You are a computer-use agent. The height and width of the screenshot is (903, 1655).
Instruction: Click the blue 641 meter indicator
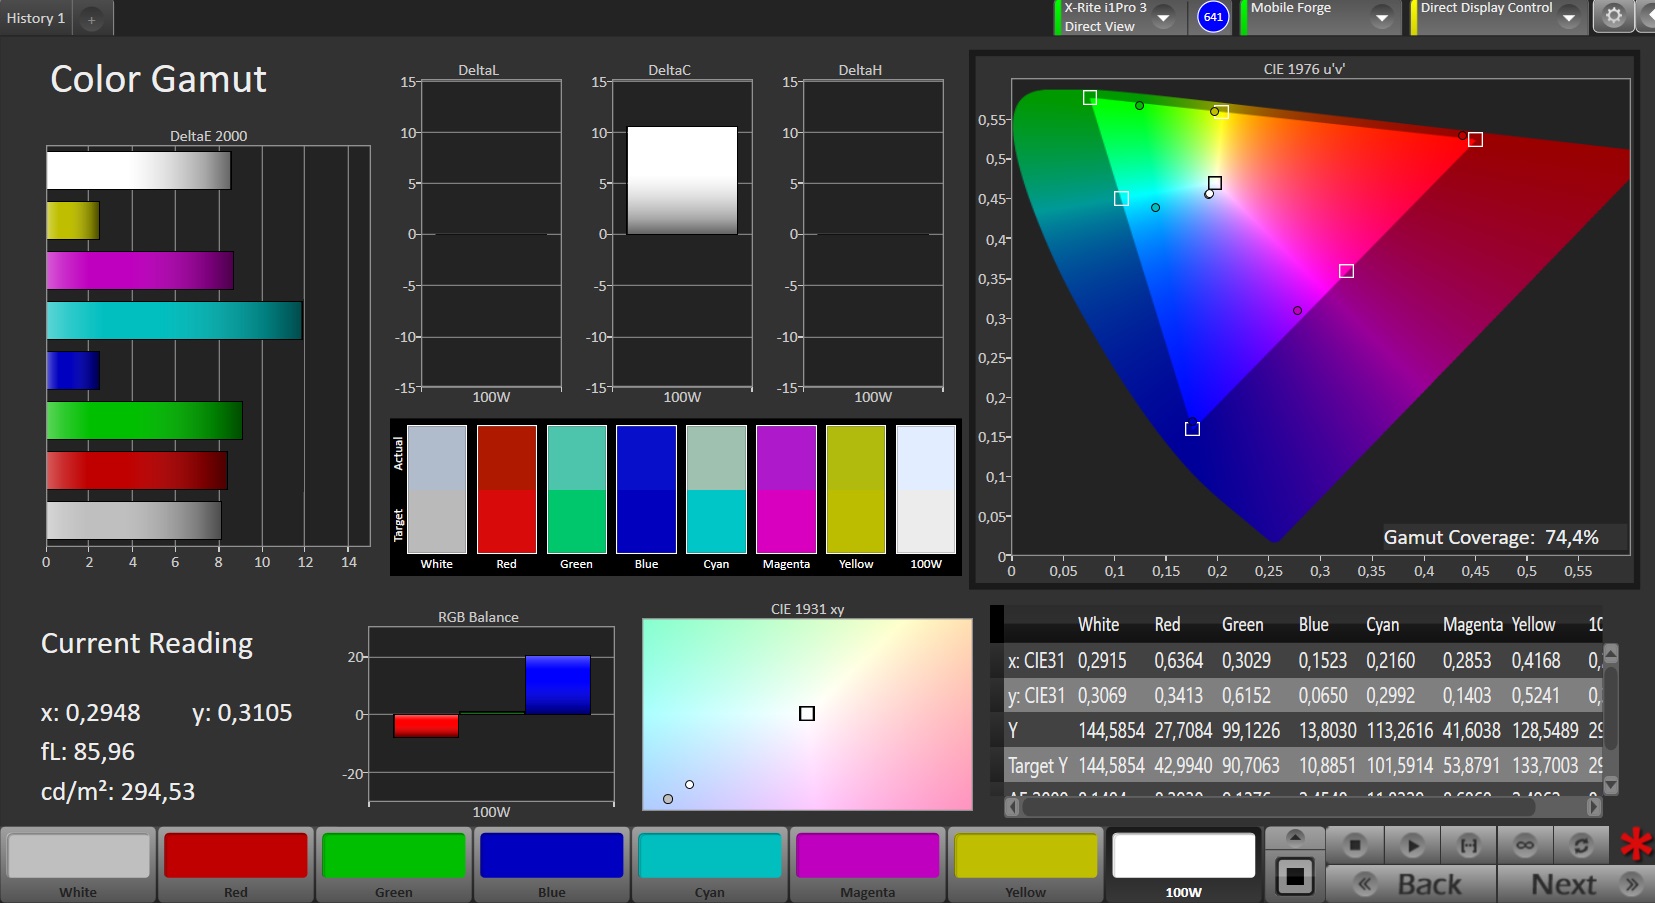(1213, 17)
